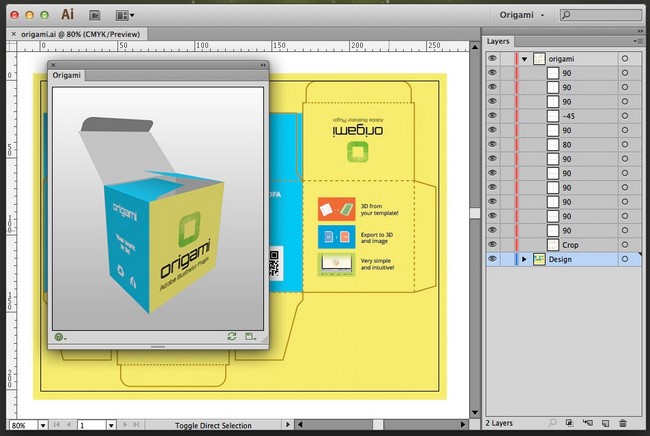The width and height of the screenshot is (650, 436).
Task: Open the status bar options arrow
Action: point(288,425)
